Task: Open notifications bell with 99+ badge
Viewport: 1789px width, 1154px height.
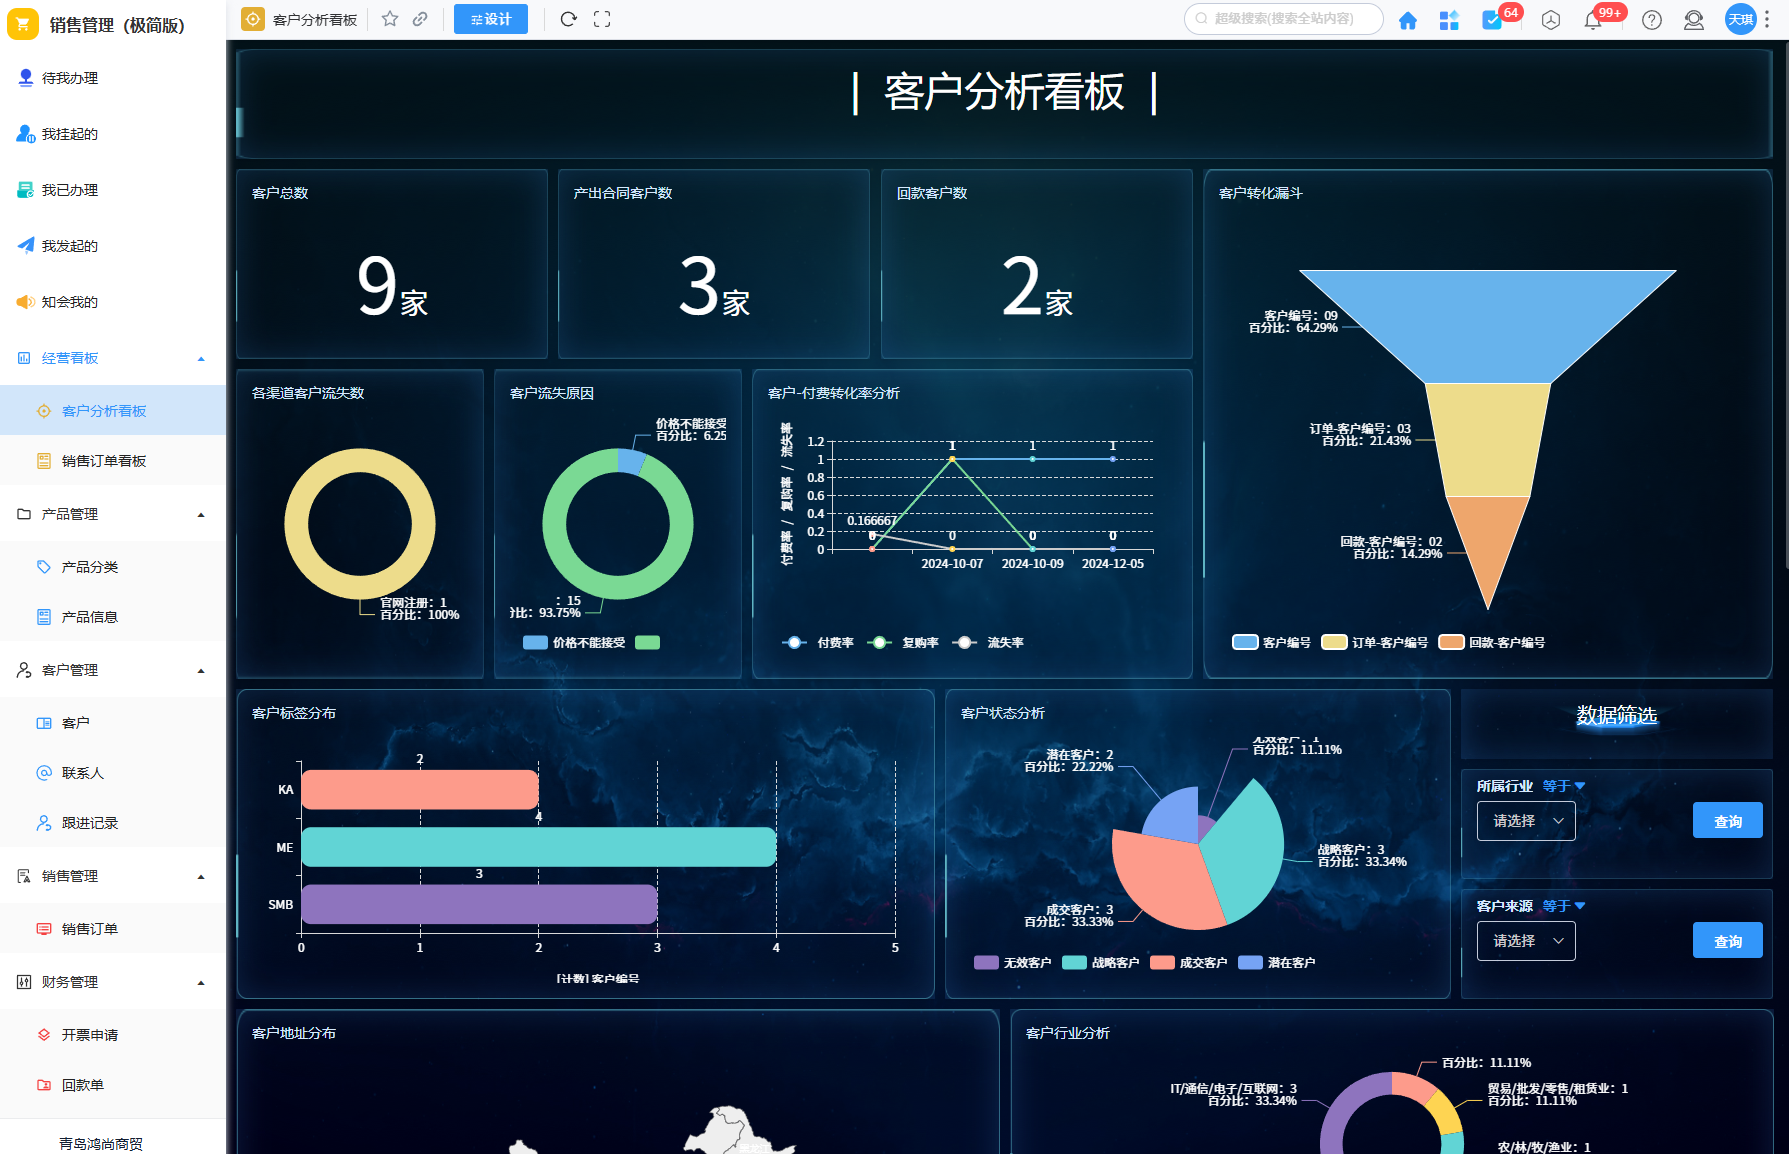Action: tap(1593, 20)
